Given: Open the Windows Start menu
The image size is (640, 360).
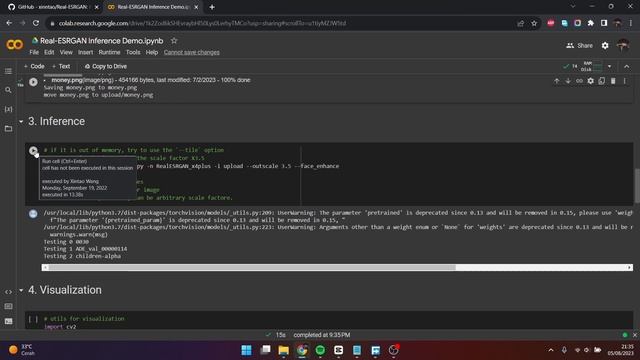Looking at the screenshot, I should pyautogui.click(x=247, y=350).
